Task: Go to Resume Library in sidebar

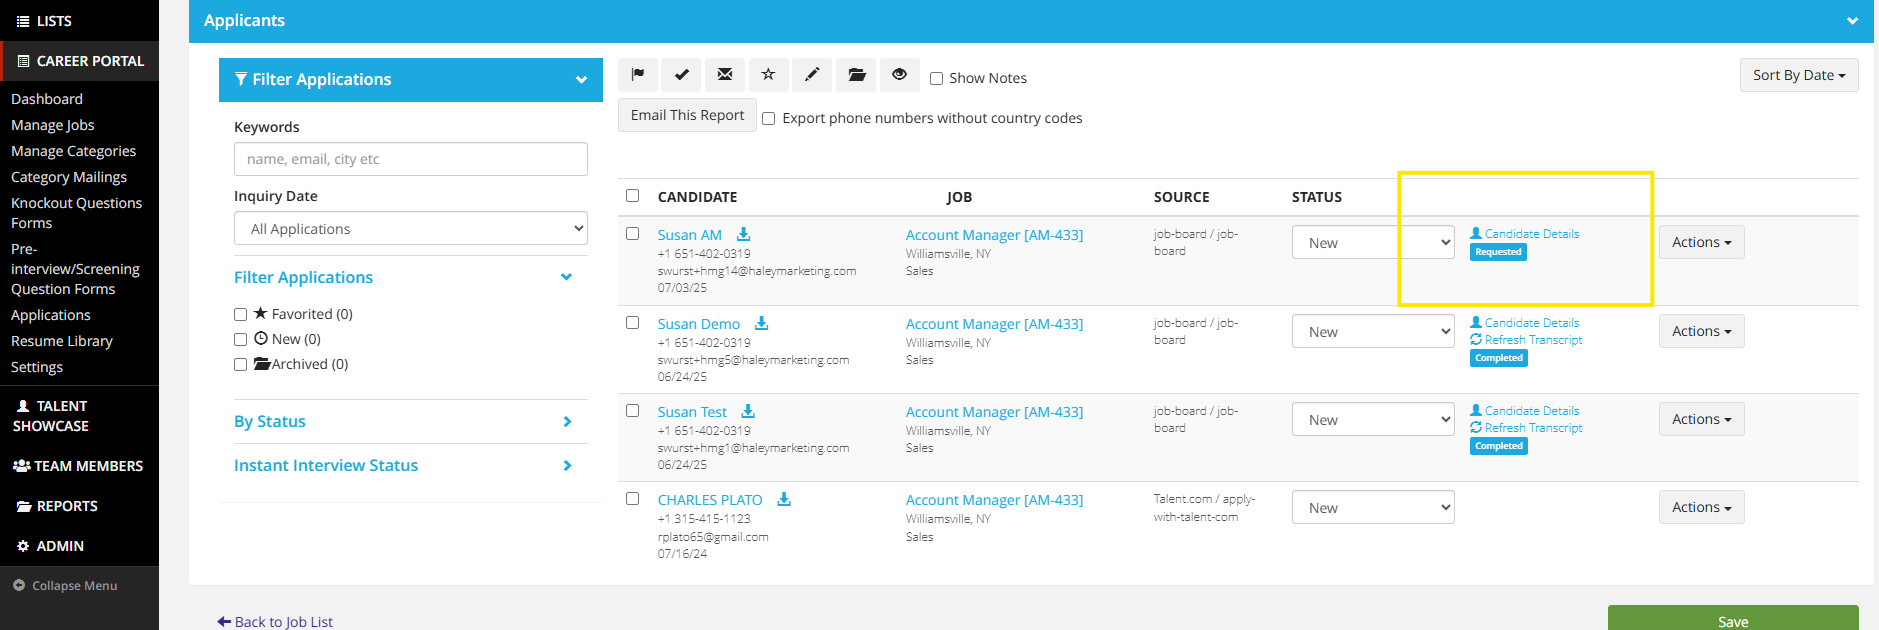Action: pyautogui.click(x=62, y=341)
